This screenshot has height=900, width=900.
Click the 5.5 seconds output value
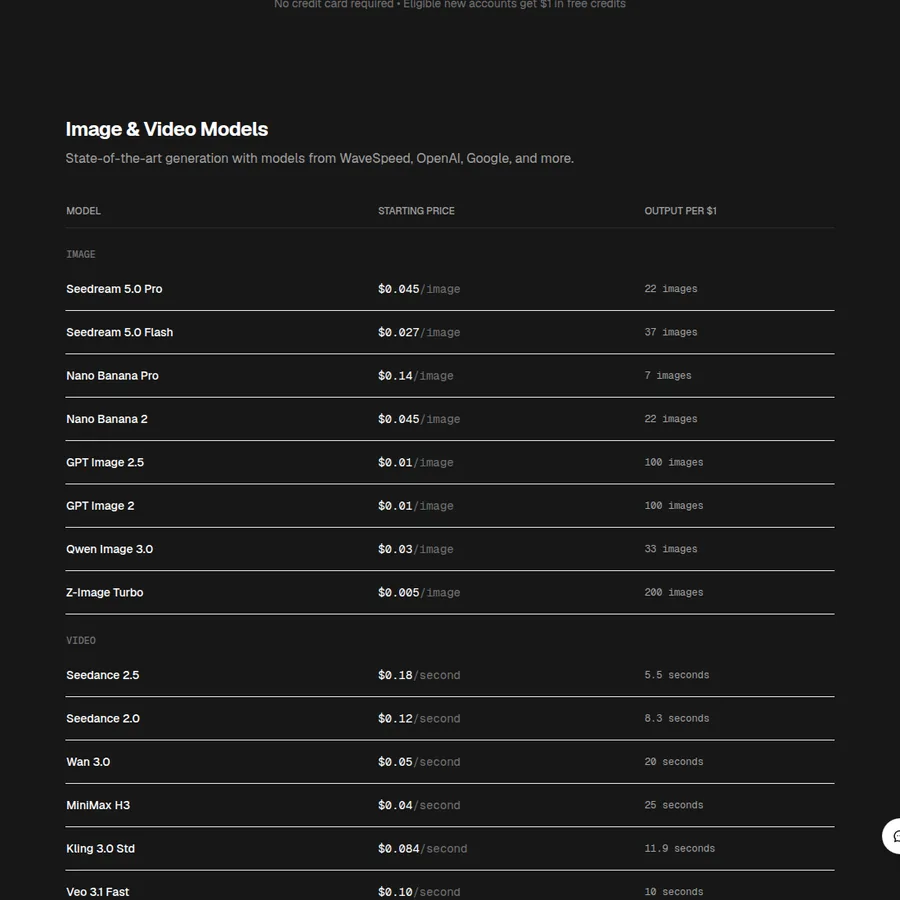[x=677, y=675]
